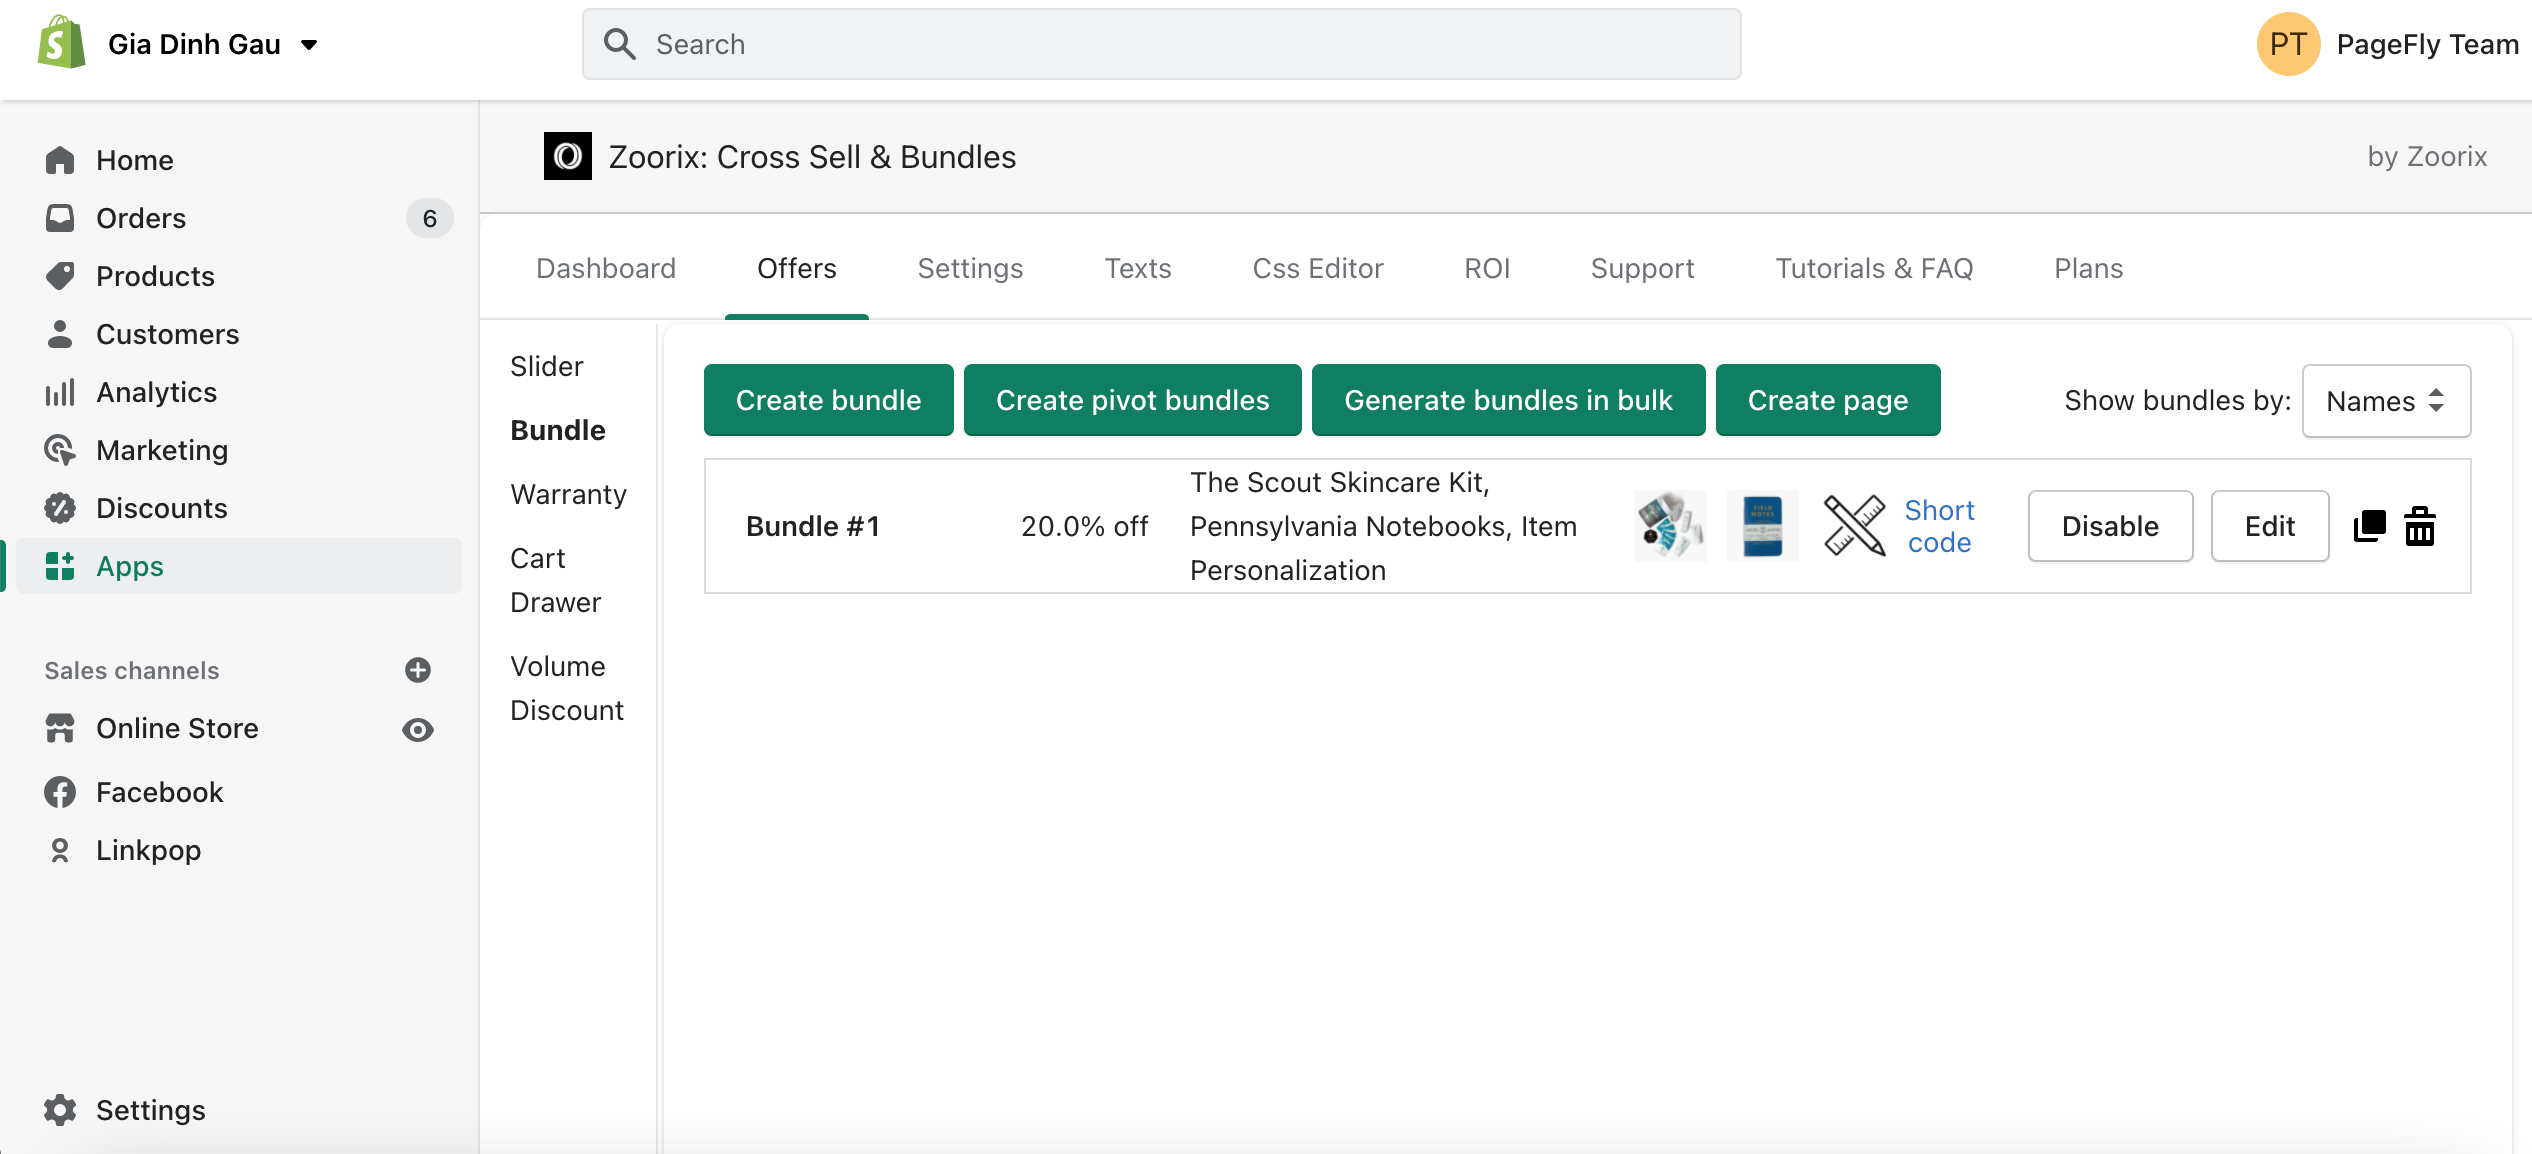Open the Customers section

point(167,334)
